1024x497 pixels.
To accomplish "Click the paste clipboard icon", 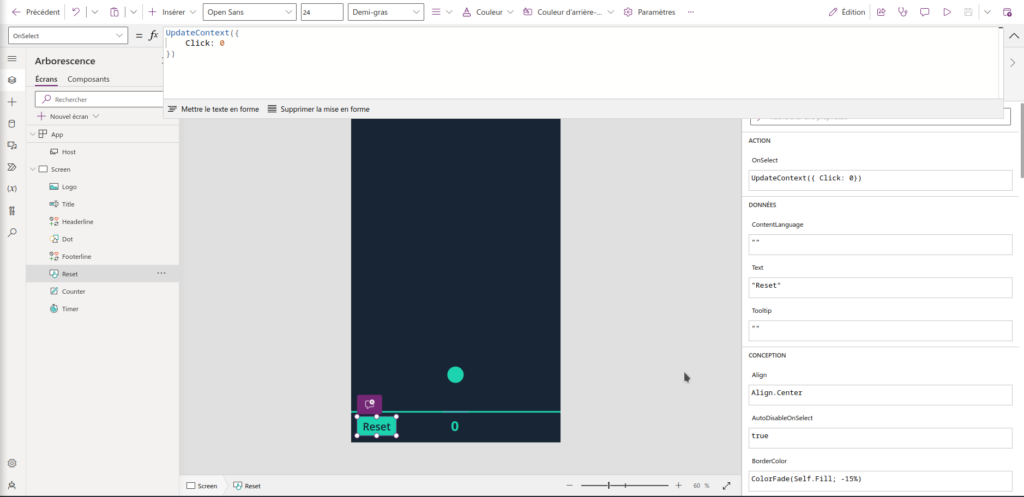I will [114, 12].
